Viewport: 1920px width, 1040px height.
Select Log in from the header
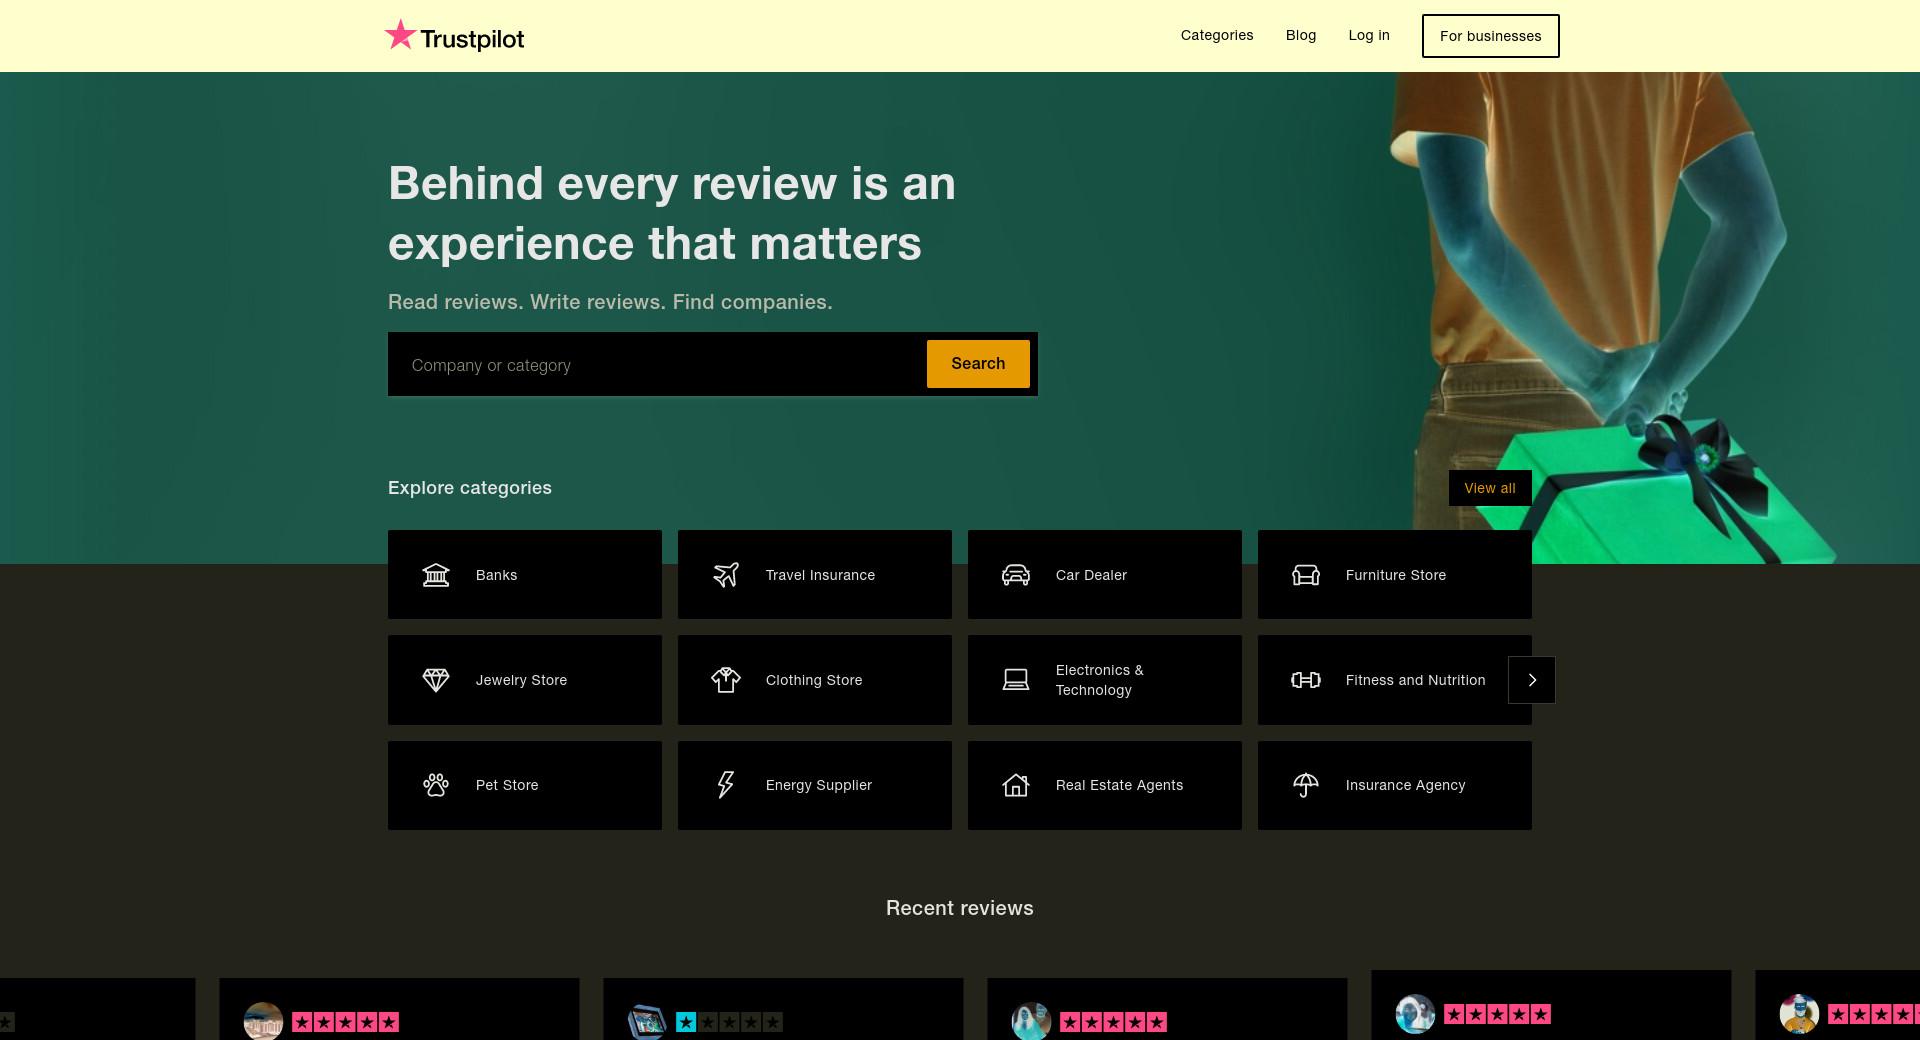click(1369, 35)
